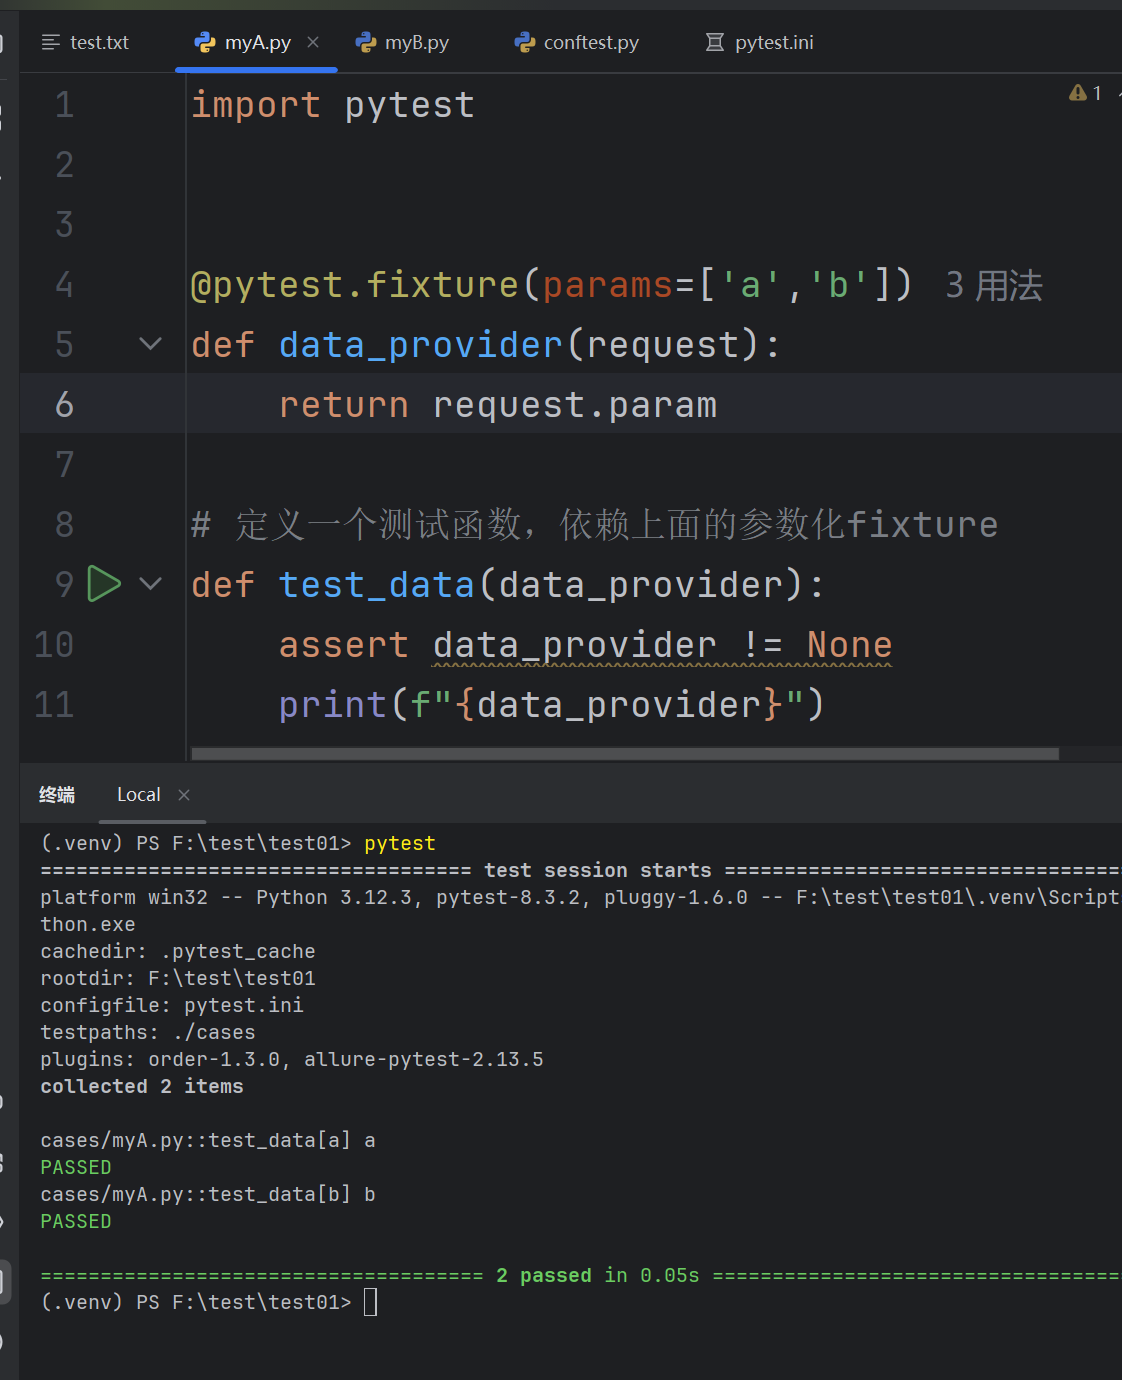The height and width of the screenshot is (1380, 1122).
Task: Select the 终端 terminal panel title
Action: 57,795
